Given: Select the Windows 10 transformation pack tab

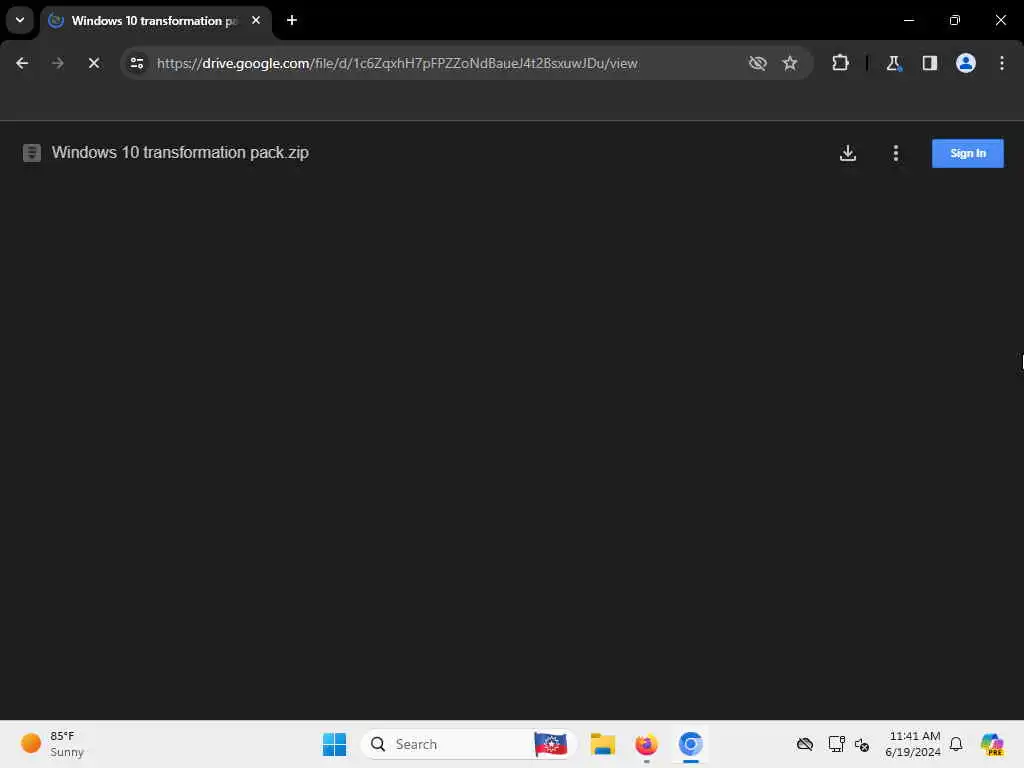Looking at the screenshot, I should [x=157, y=21].
